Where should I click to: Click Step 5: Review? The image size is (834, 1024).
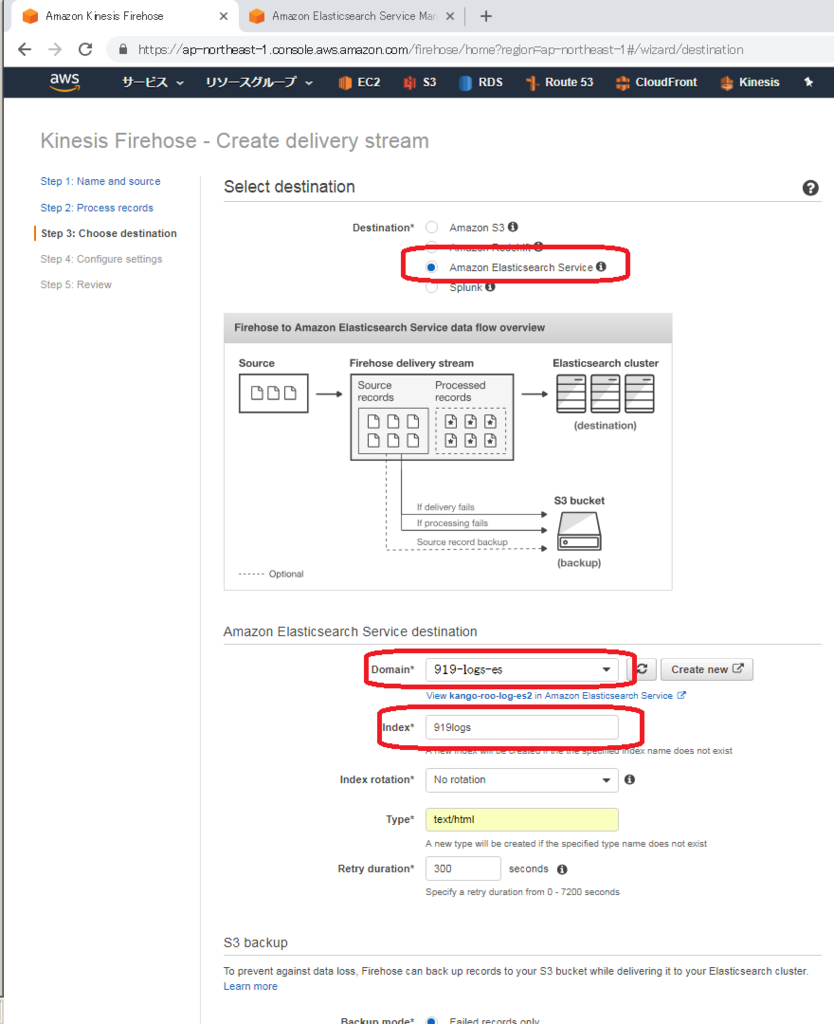pyautogui.click(x=76, y=285)
